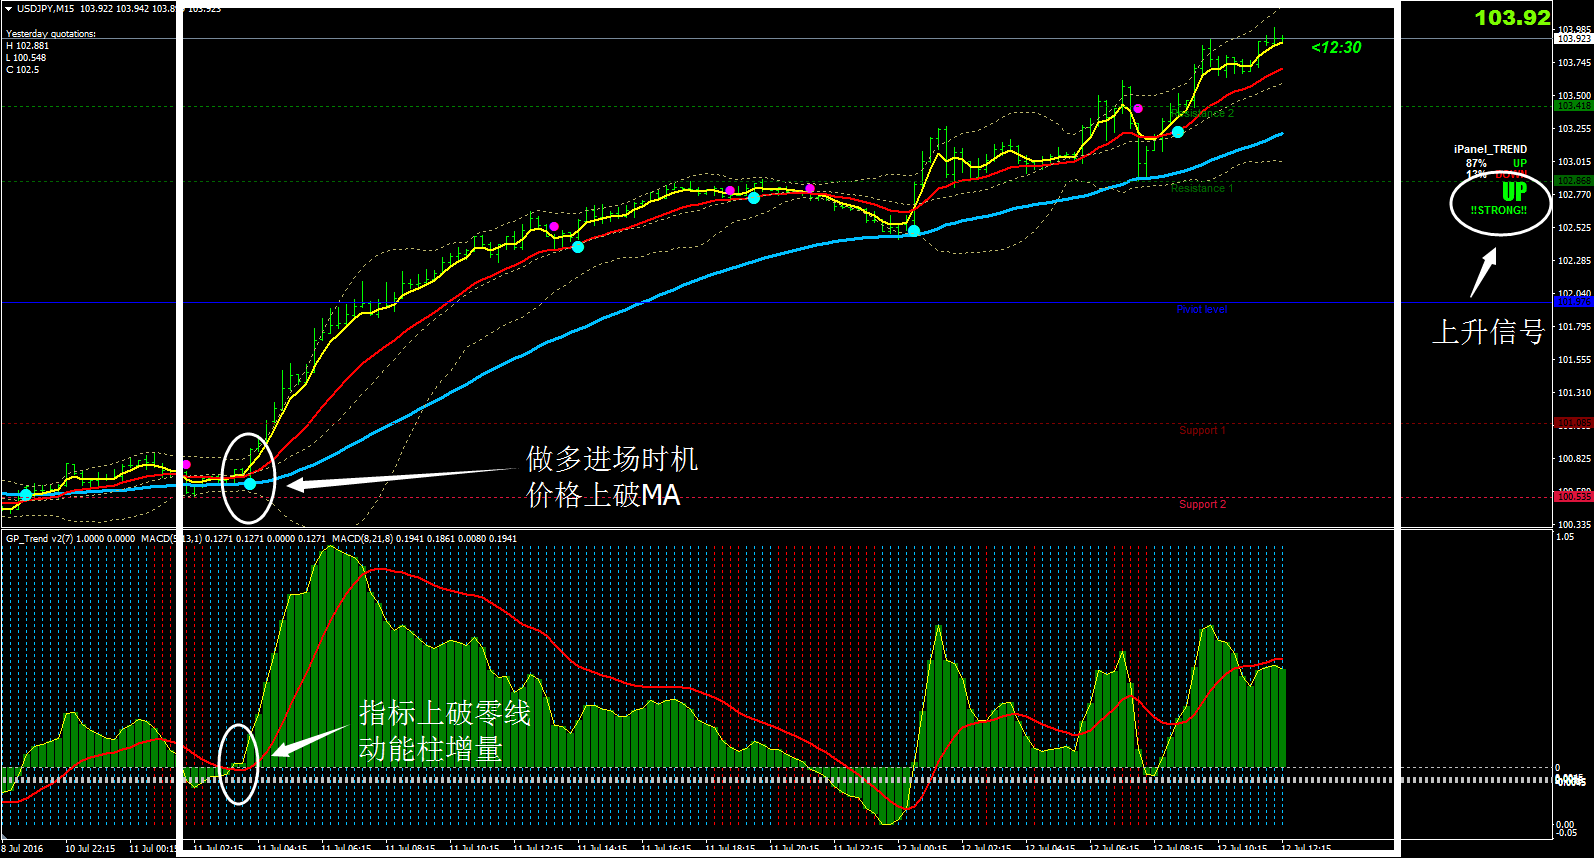Click the green 103.418 resistance price tag
Image resolution: width=1594 pixels, height=858 pixels.
pyautogui.click(x=1573, y=106)
